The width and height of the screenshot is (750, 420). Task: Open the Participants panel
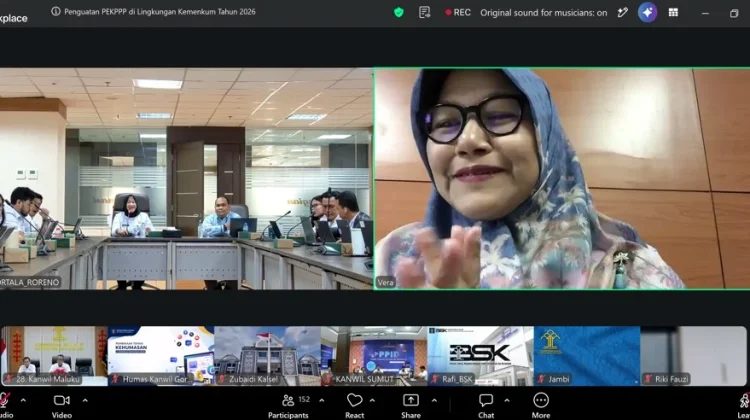point(288,406)
